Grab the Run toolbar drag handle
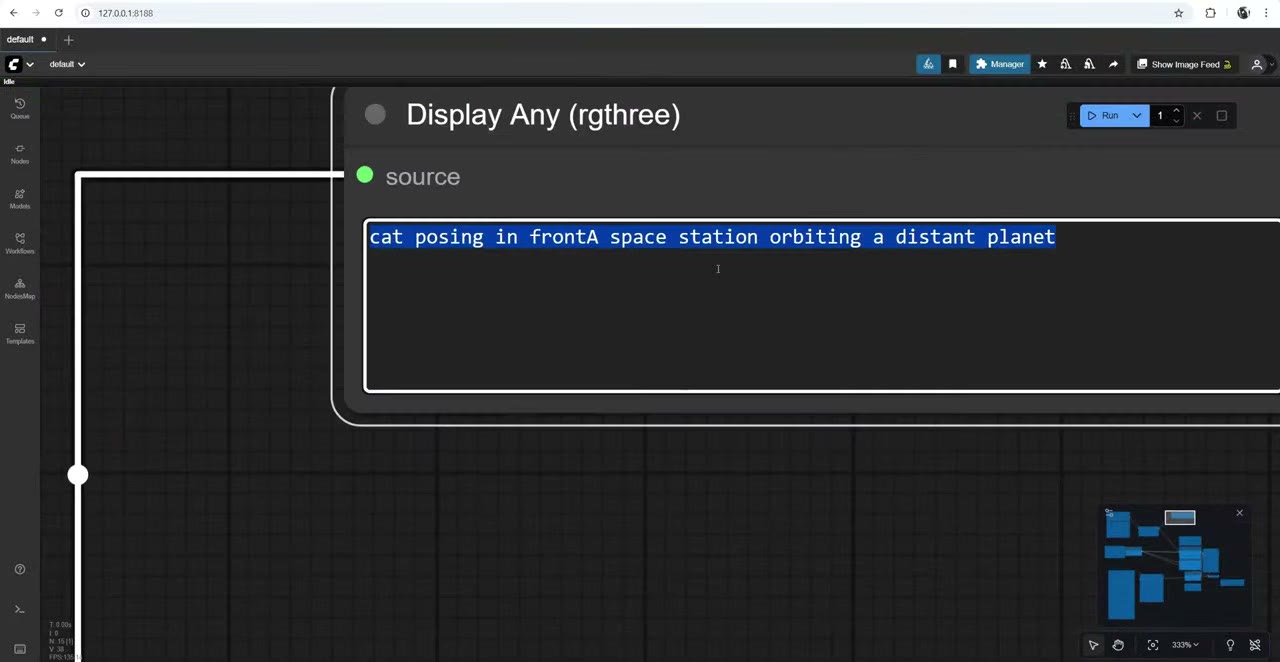The width and height of the screenshot is (1280, 662). point(1073,116)
